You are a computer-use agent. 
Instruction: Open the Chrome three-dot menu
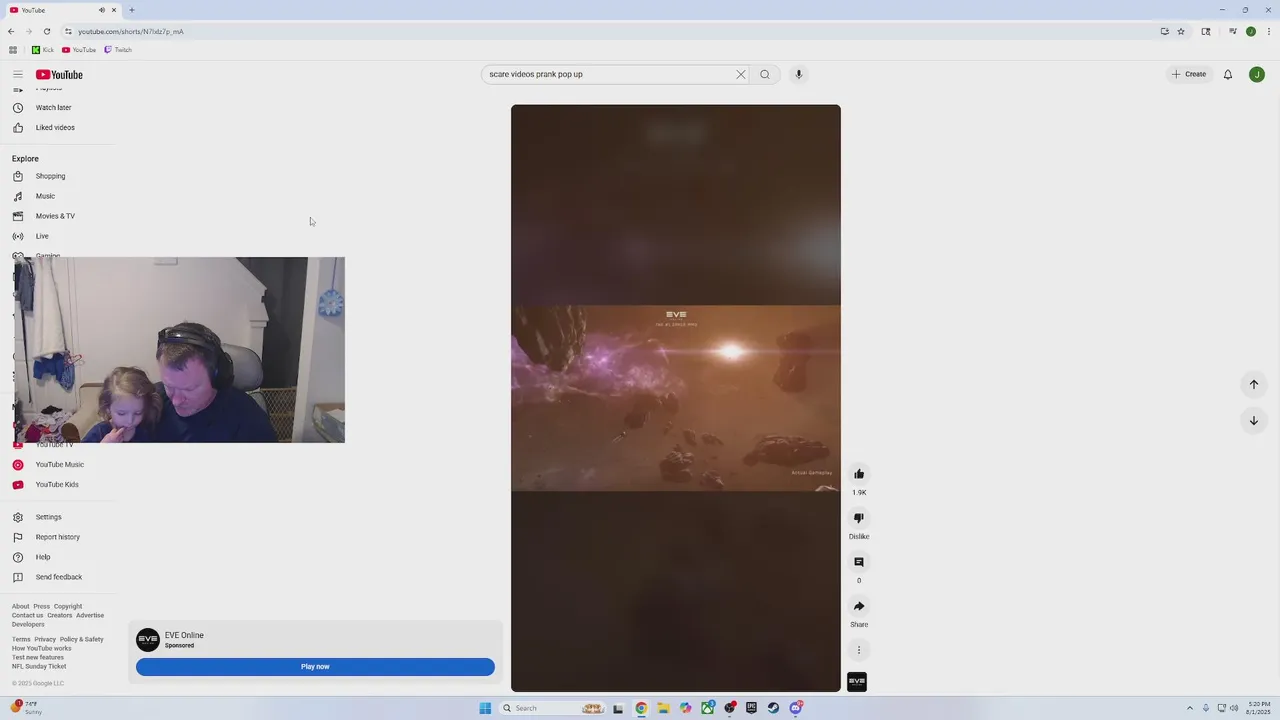(1267, 31)
